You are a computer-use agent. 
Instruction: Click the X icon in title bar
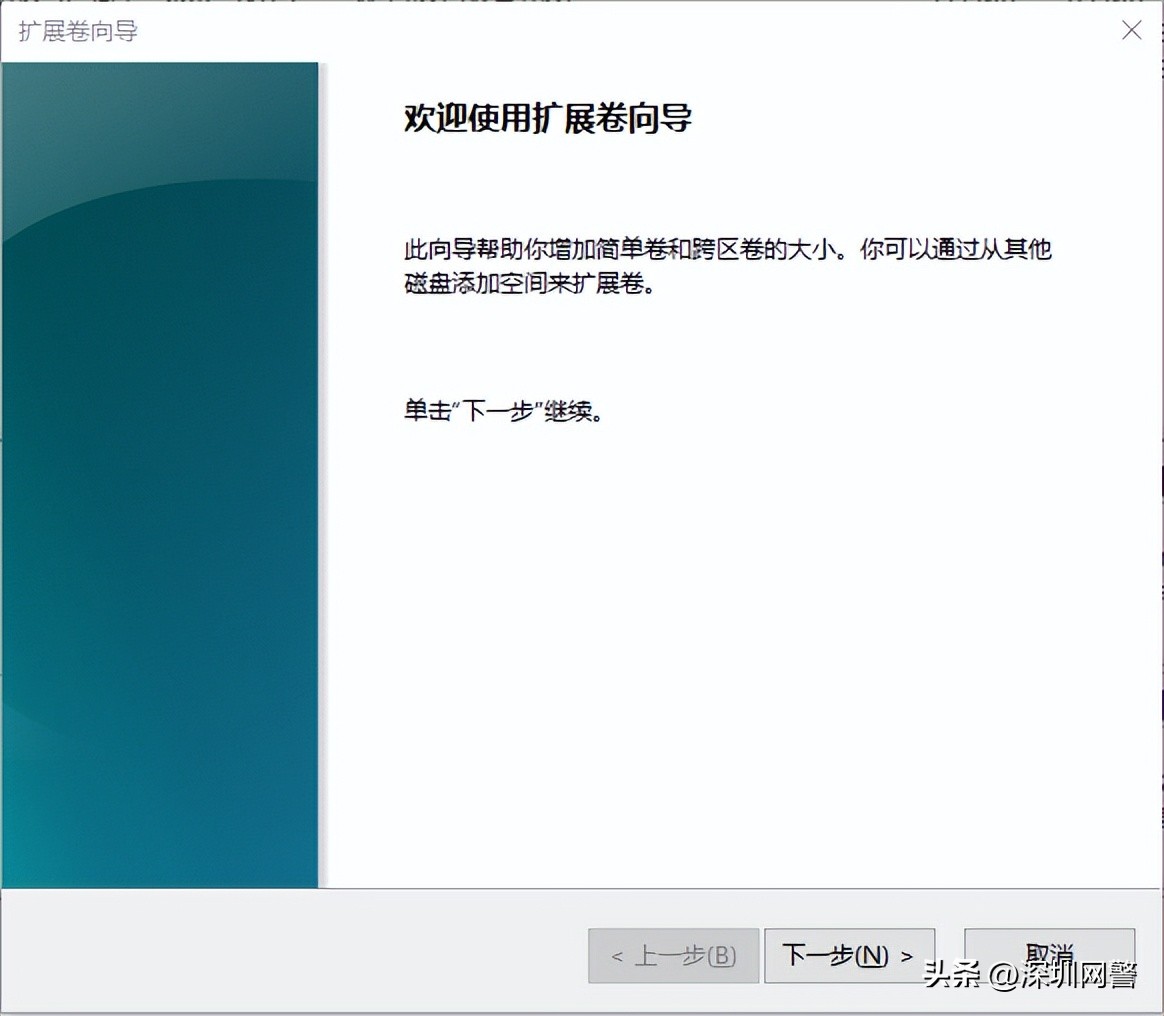pos(1131,30)
